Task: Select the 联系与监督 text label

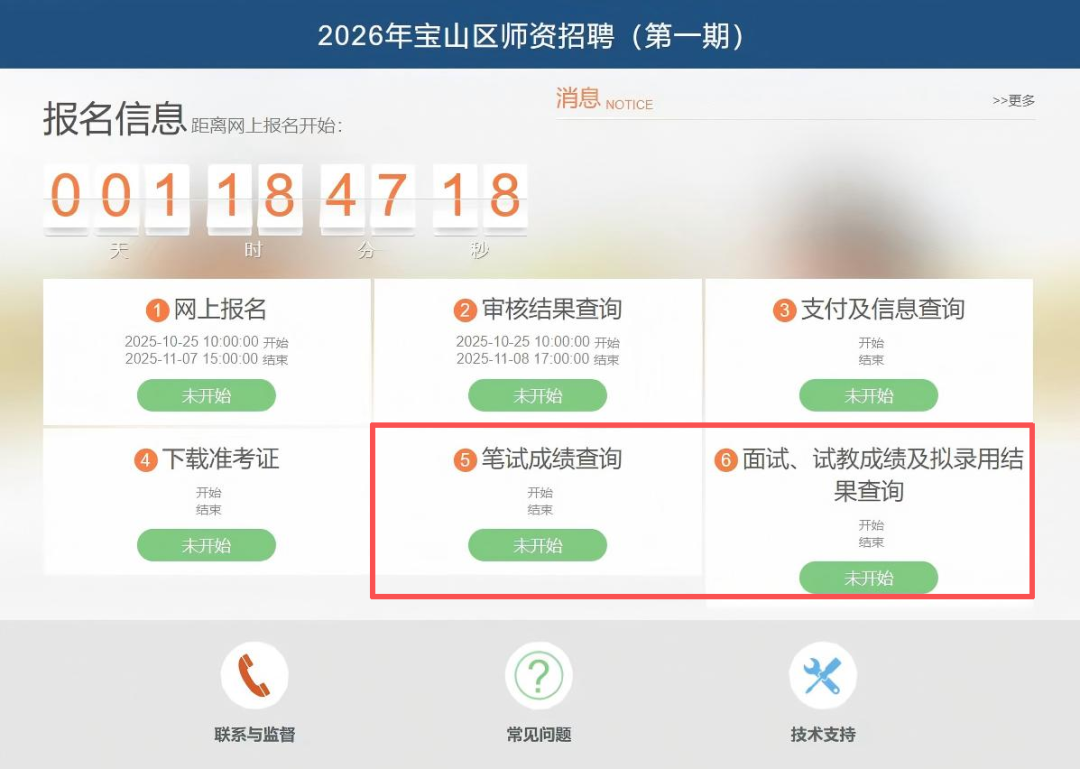Action: (x=254, y=735)
